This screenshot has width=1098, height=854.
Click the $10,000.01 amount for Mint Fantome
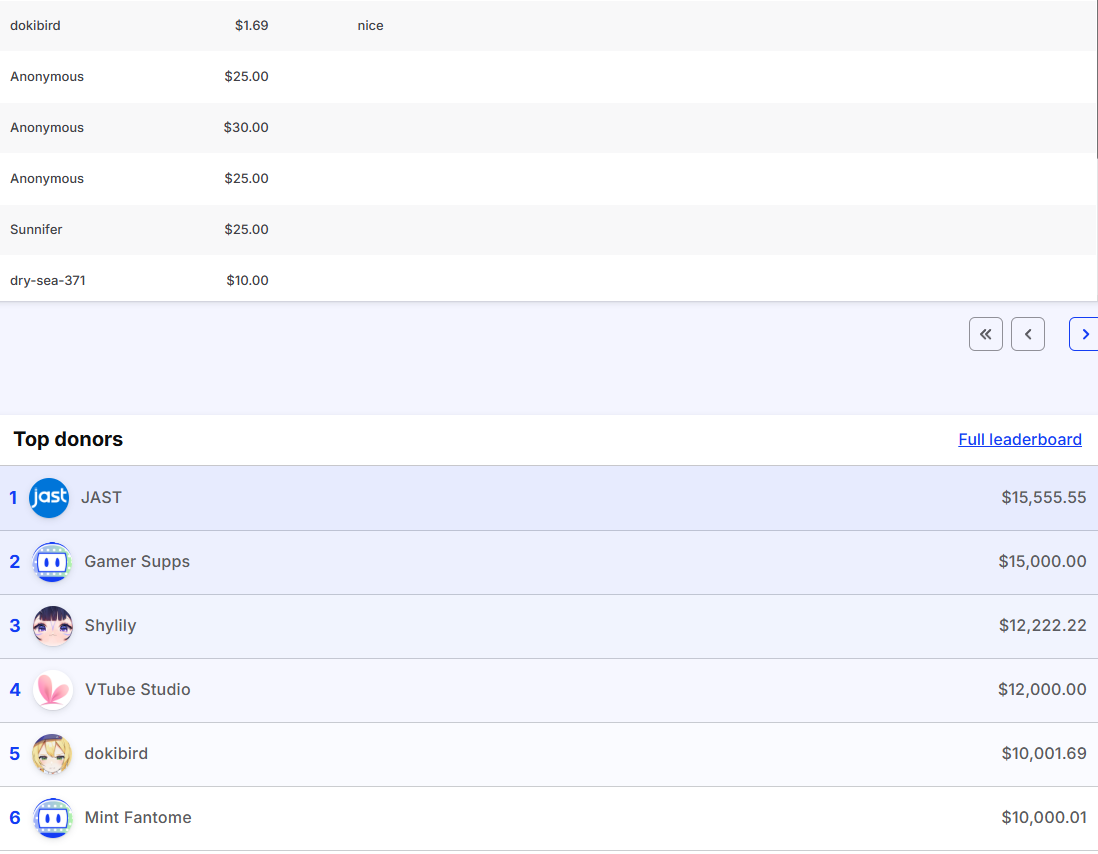click(x=1043, y=818)
